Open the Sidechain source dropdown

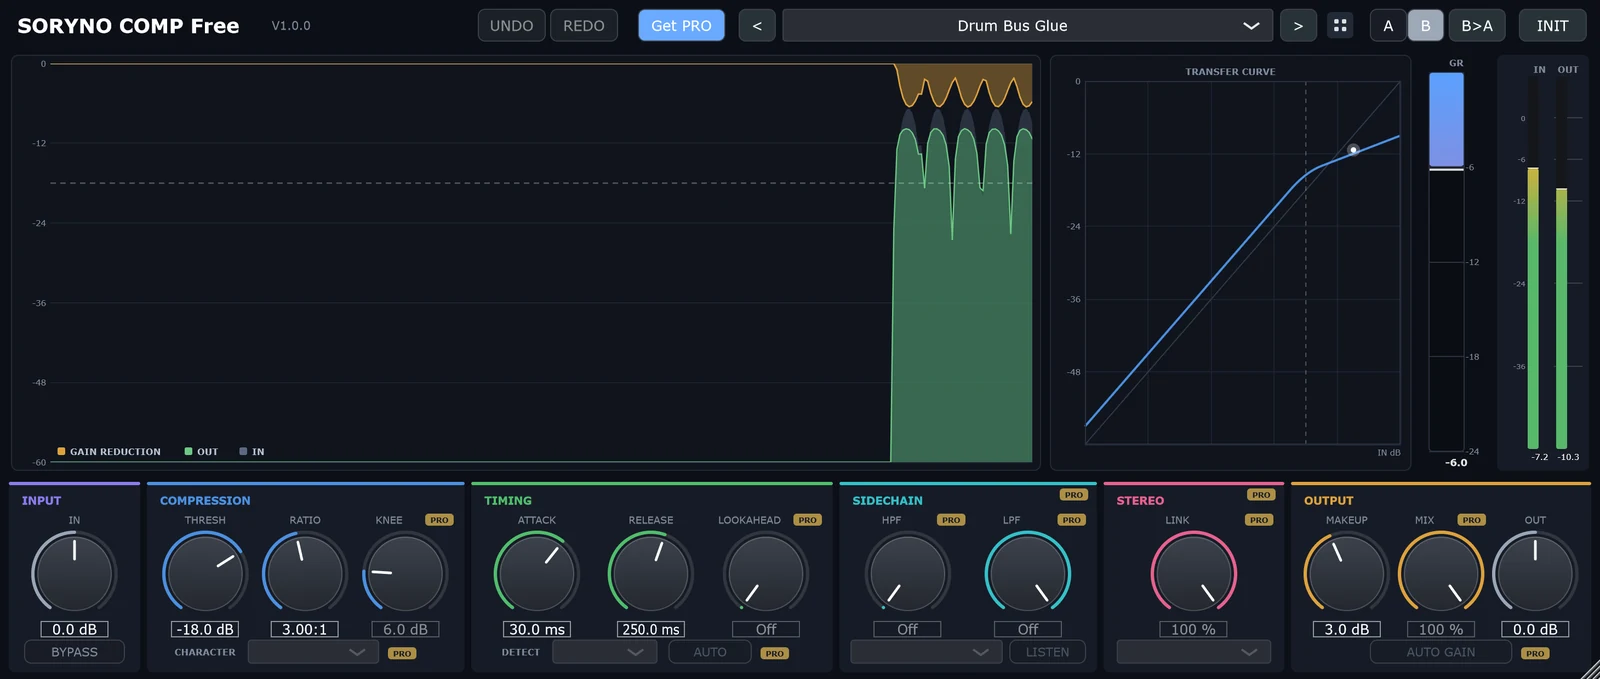(926, 652)
